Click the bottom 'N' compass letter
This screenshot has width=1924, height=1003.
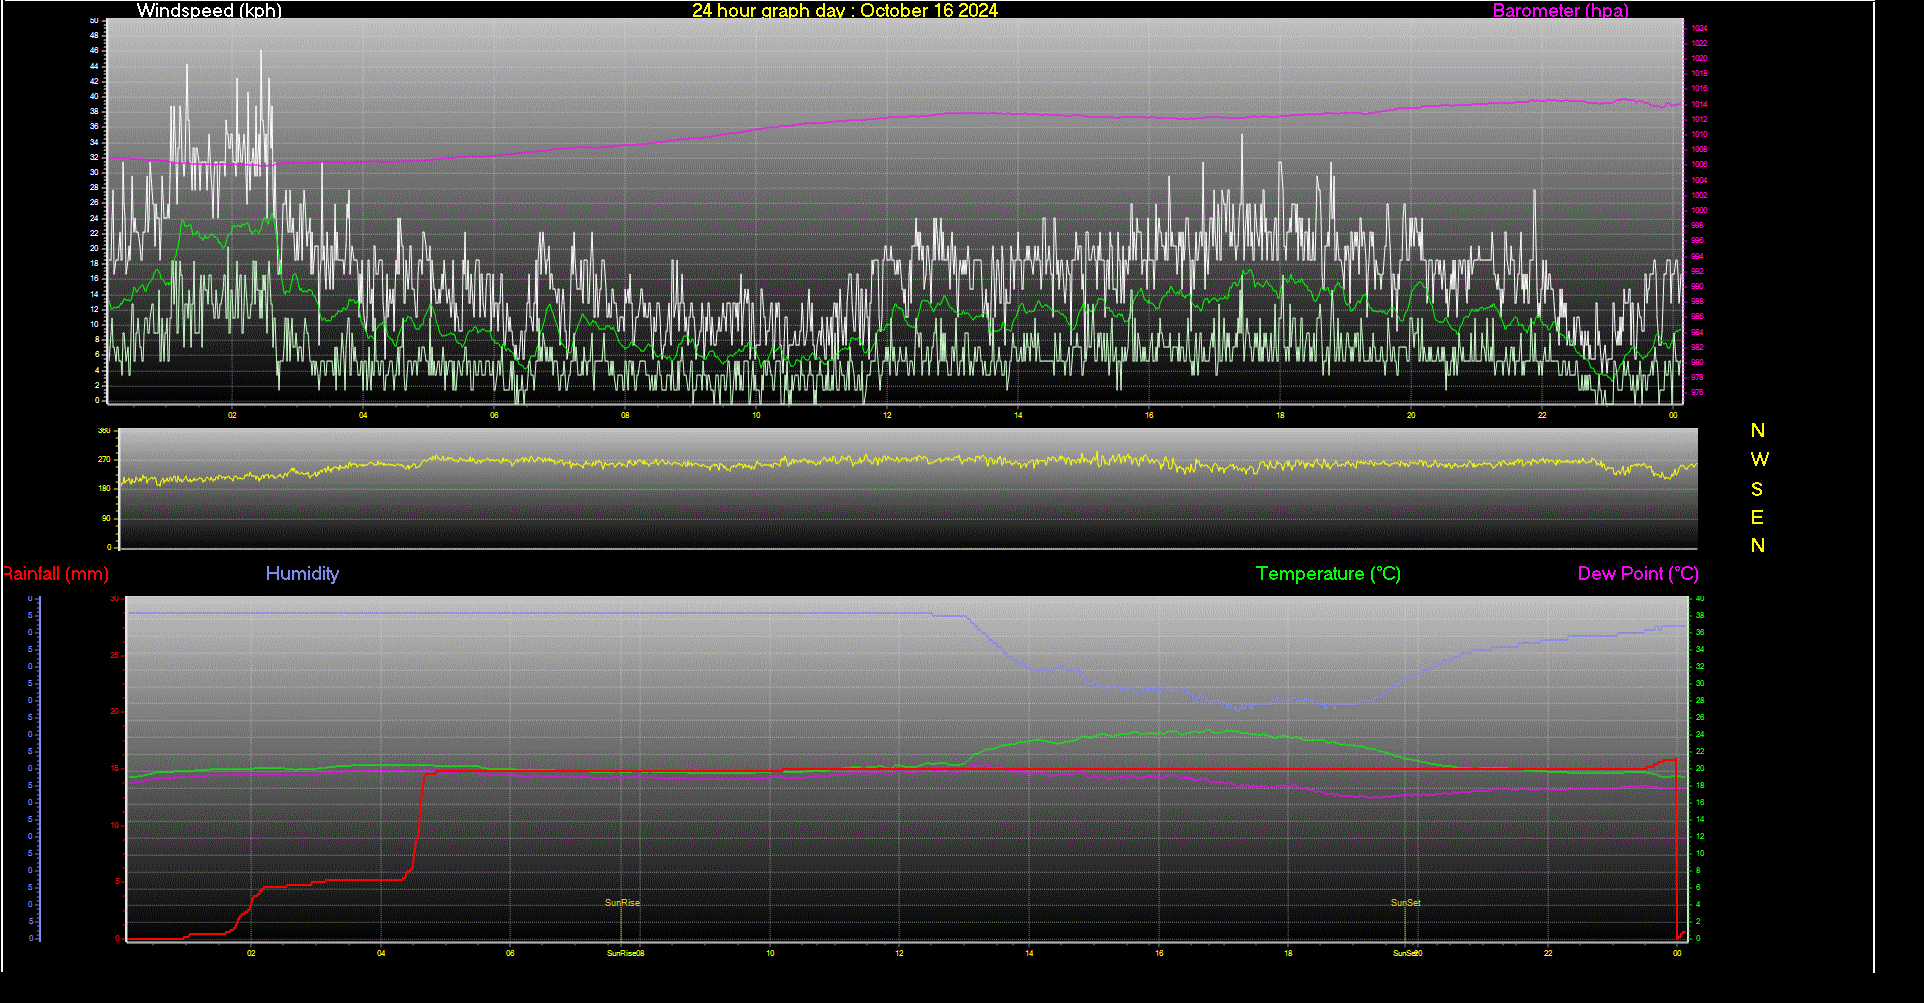point(1758,545)
